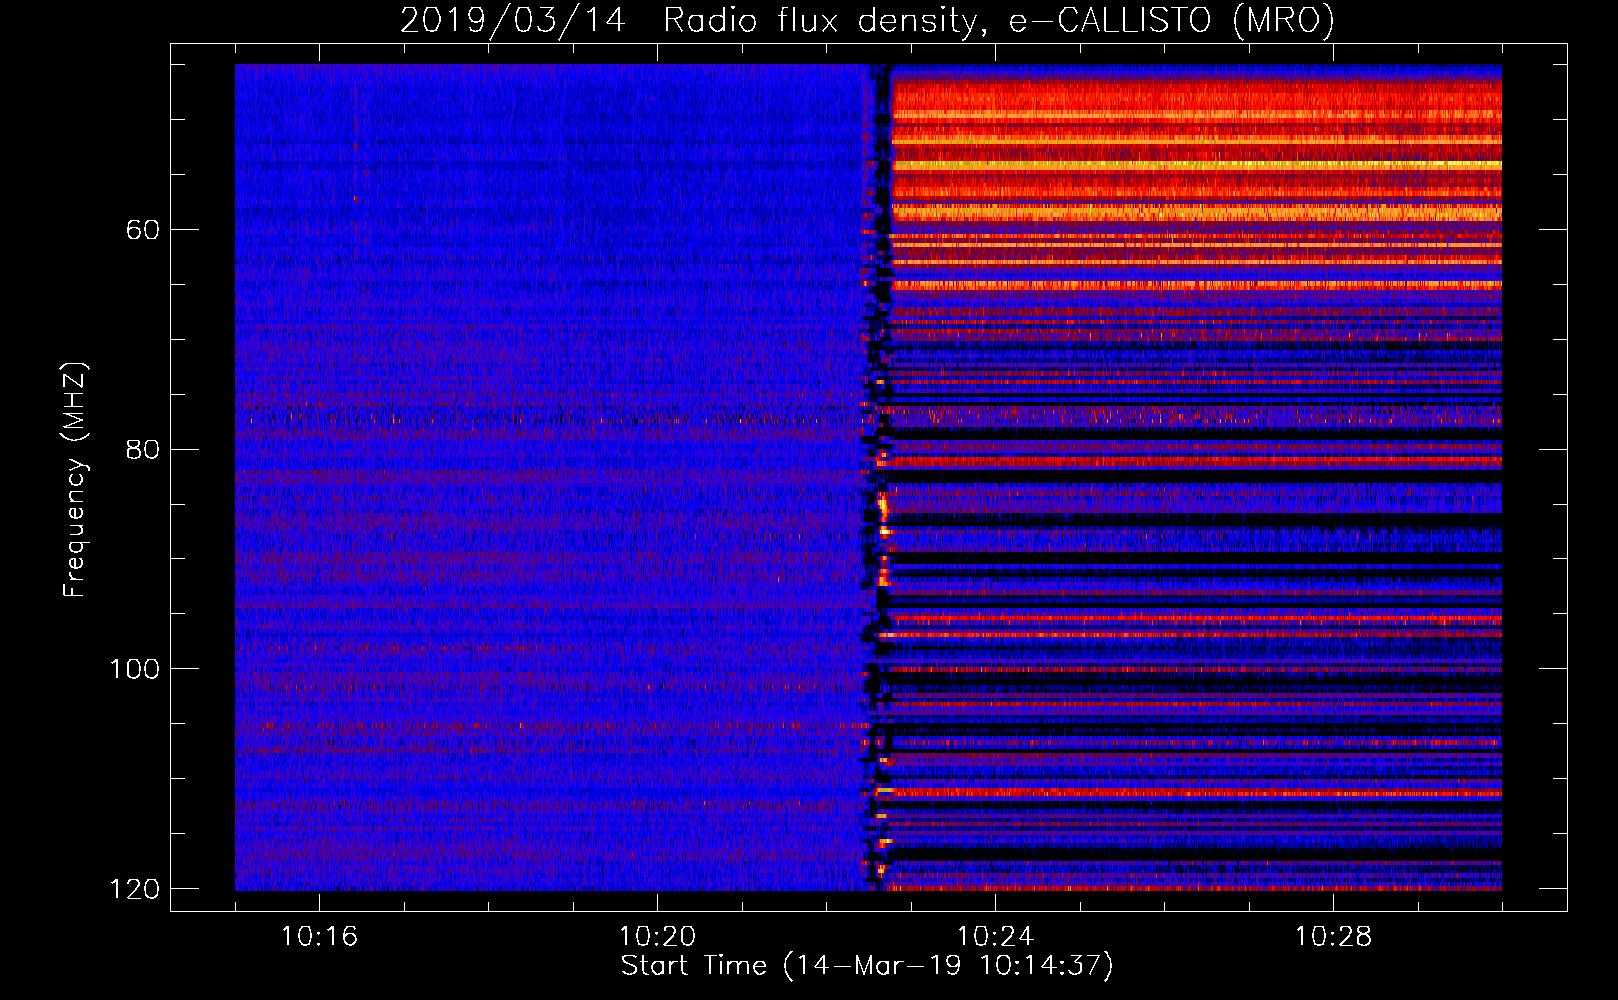This screenshot has height=1000, width=1618.
Task: Select the 10:16 time tick label
Action: pyautogui.click(x=319, y=937)
